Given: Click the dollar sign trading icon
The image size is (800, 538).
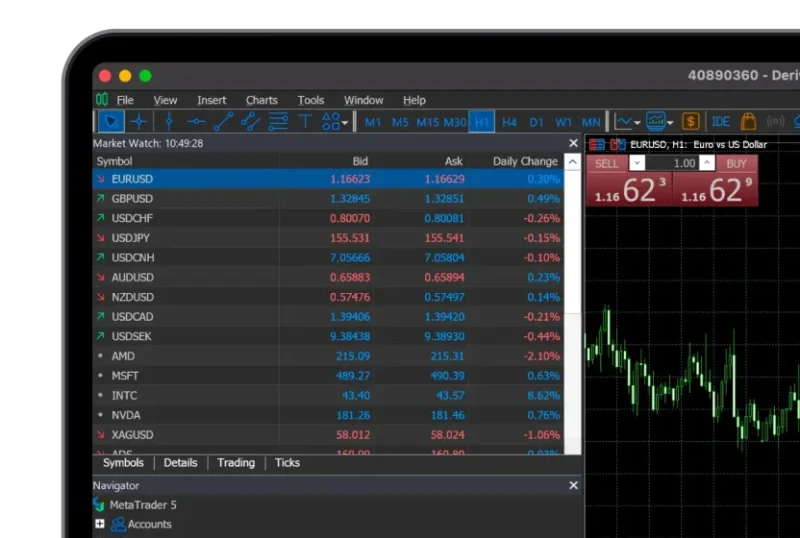Looking at the screenshot, I should [x=690, y=122].
